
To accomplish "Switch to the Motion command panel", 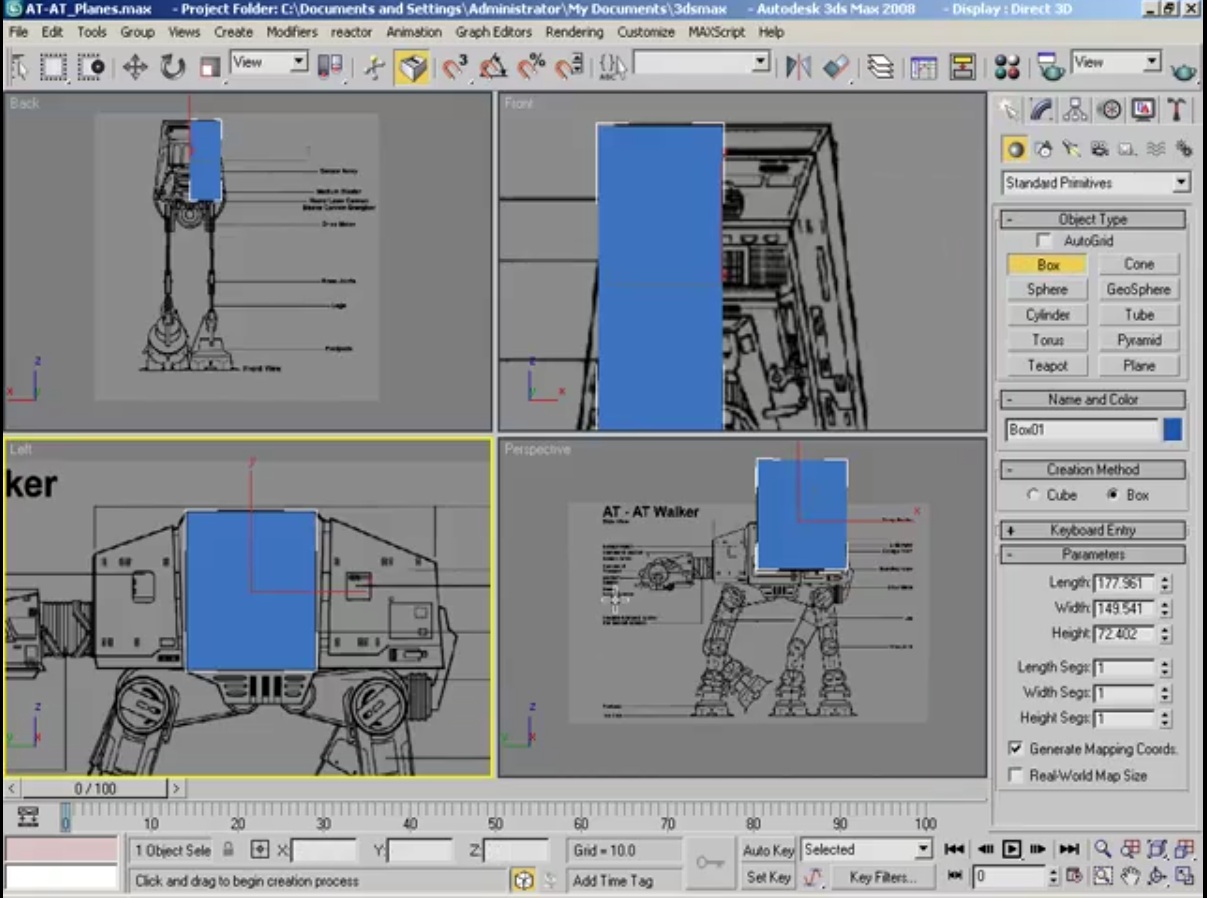I will point(1109,109).
